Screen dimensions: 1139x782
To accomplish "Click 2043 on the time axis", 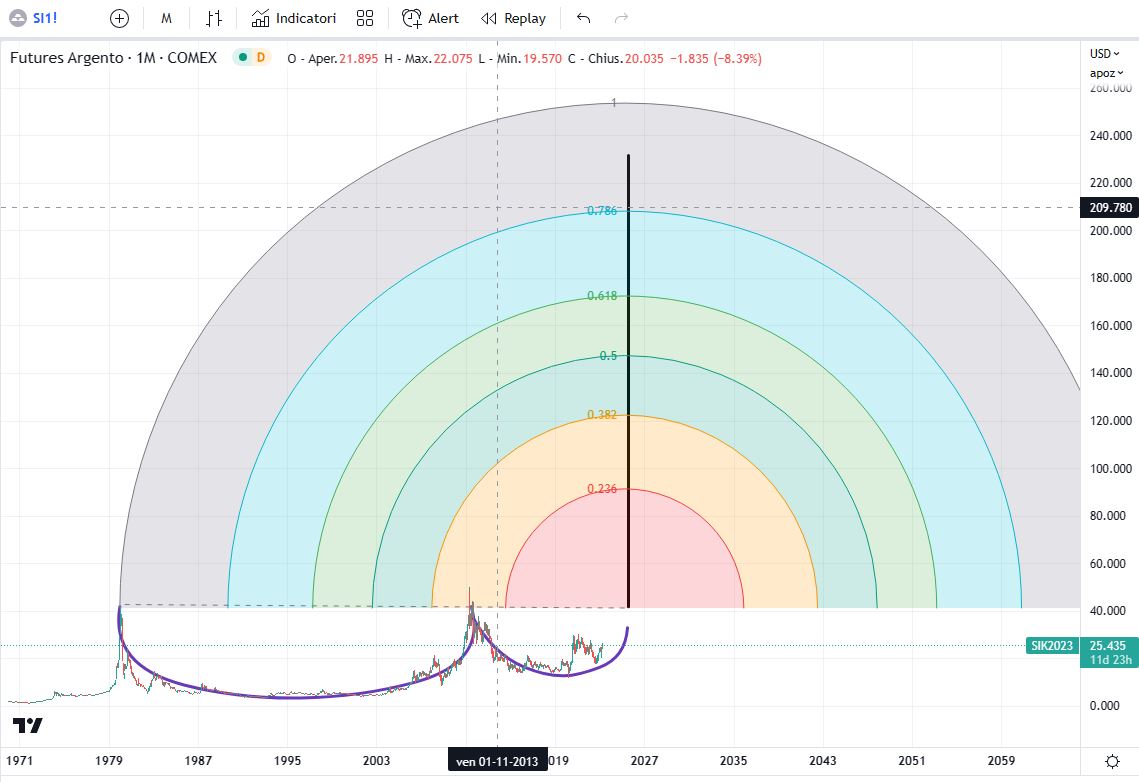I will tap(822, 760).
